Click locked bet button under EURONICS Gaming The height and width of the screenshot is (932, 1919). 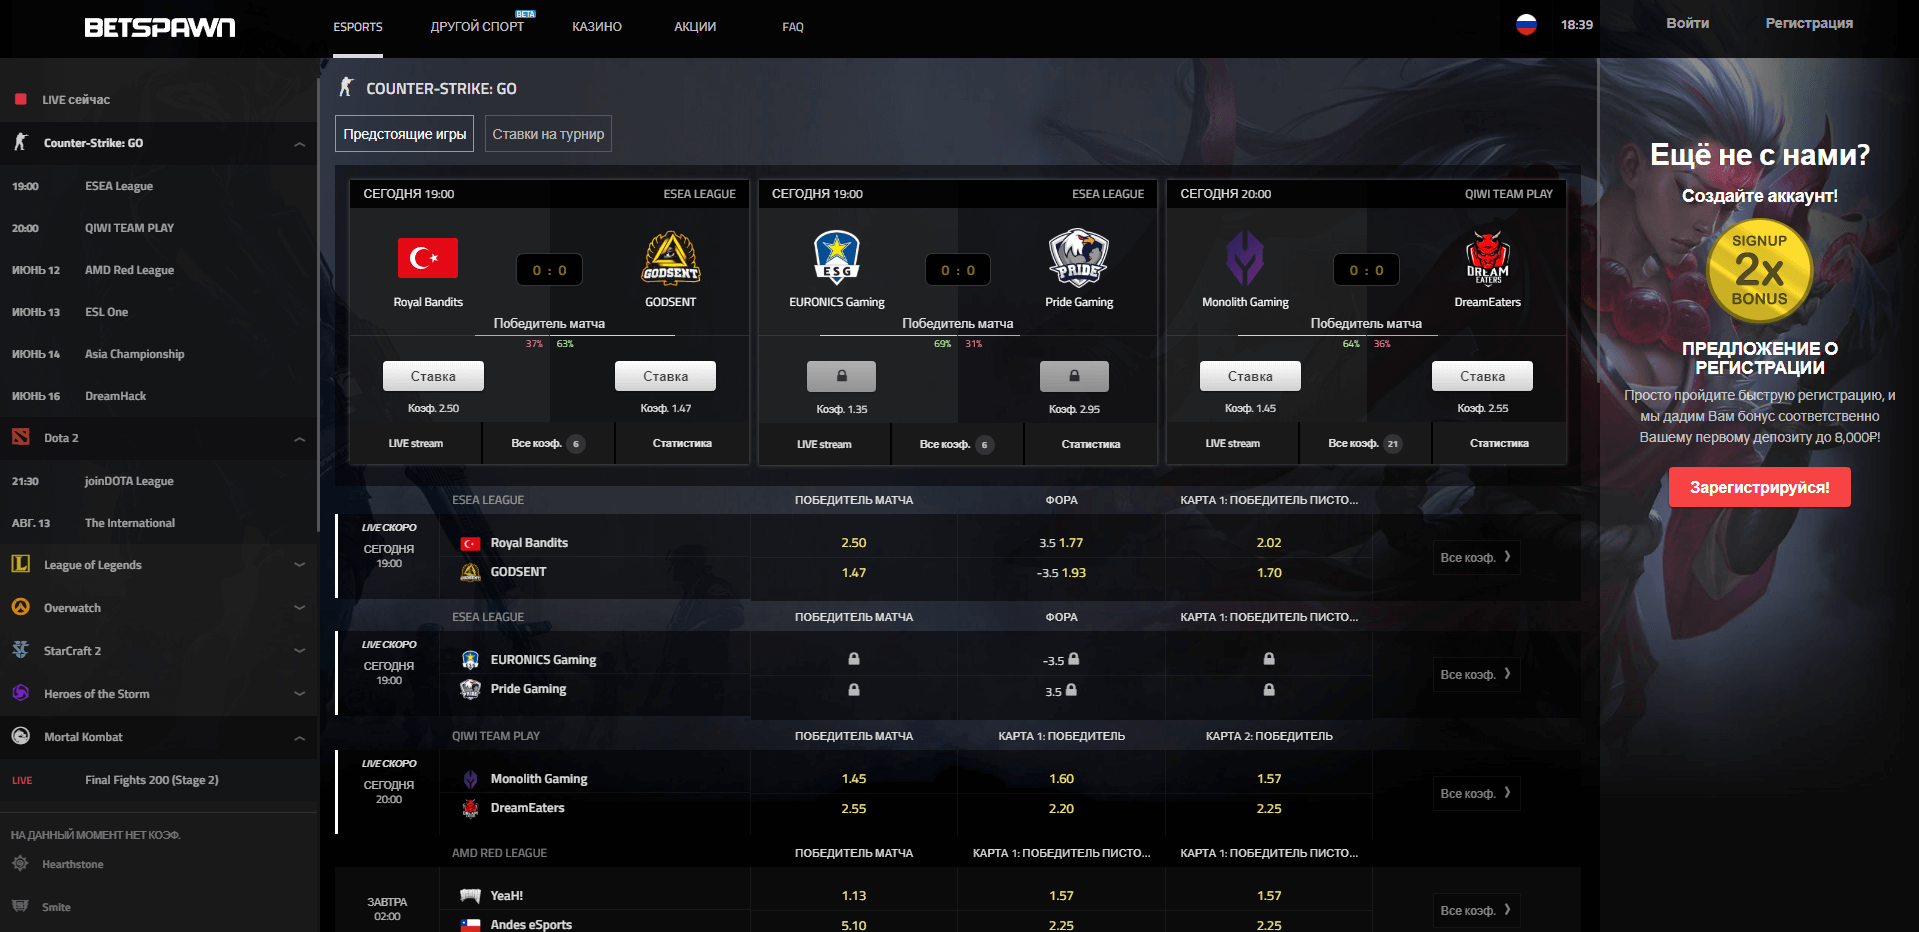click(841, 376)
